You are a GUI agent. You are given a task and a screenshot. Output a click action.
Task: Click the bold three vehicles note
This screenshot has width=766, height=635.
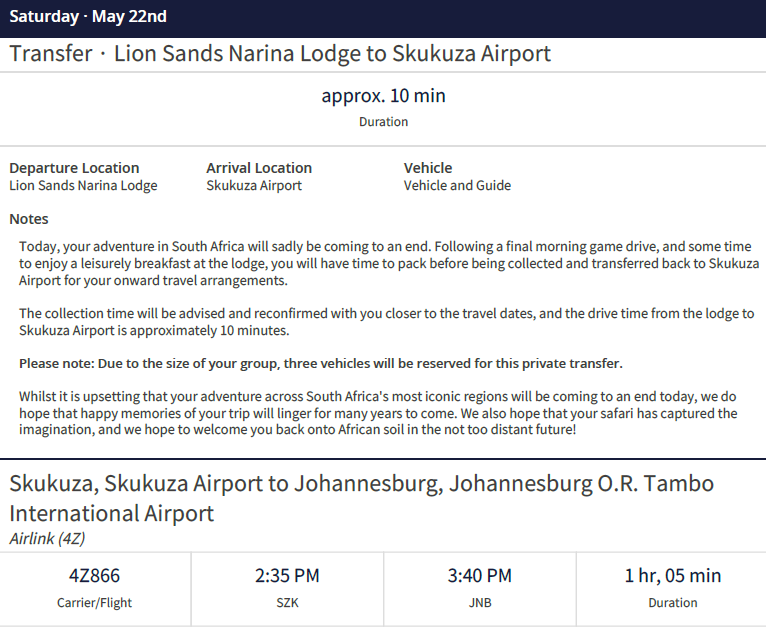coord(321,363)
